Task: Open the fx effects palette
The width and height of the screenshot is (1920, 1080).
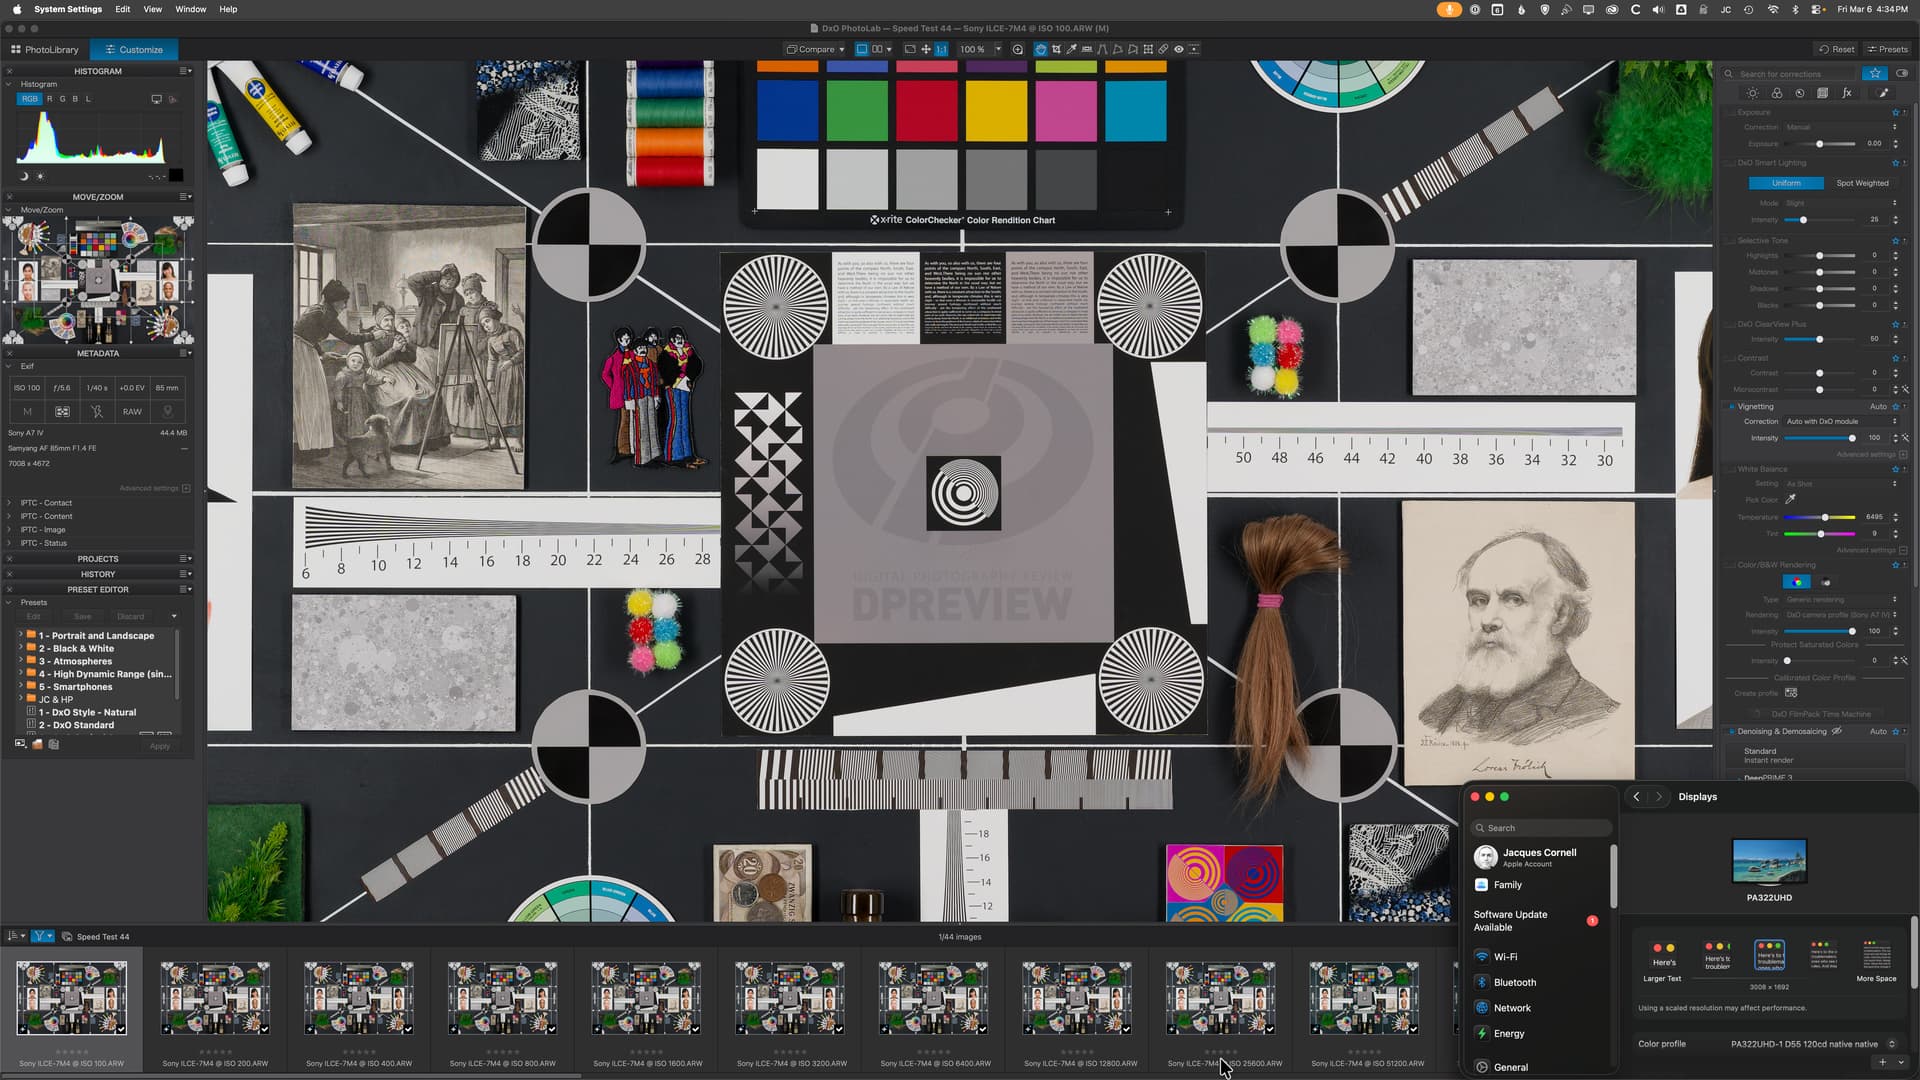Action: point(1847,93)
